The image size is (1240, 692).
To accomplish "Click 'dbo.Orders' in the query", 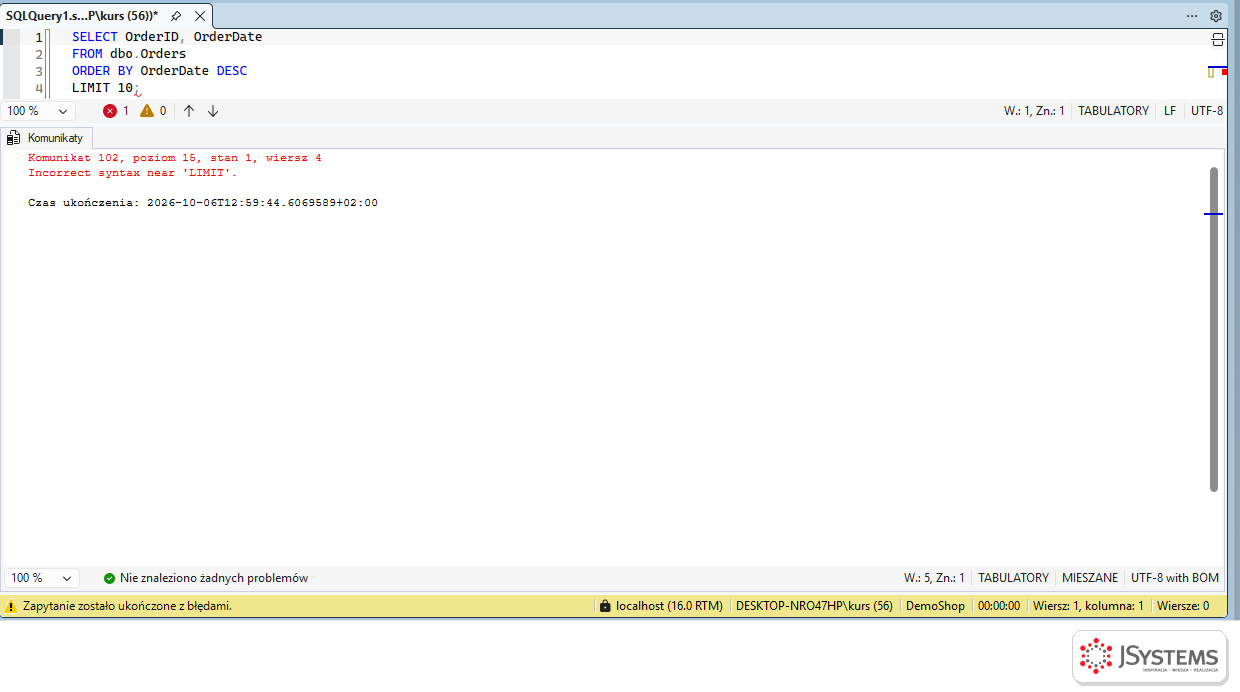I will (x=148, y=54).
